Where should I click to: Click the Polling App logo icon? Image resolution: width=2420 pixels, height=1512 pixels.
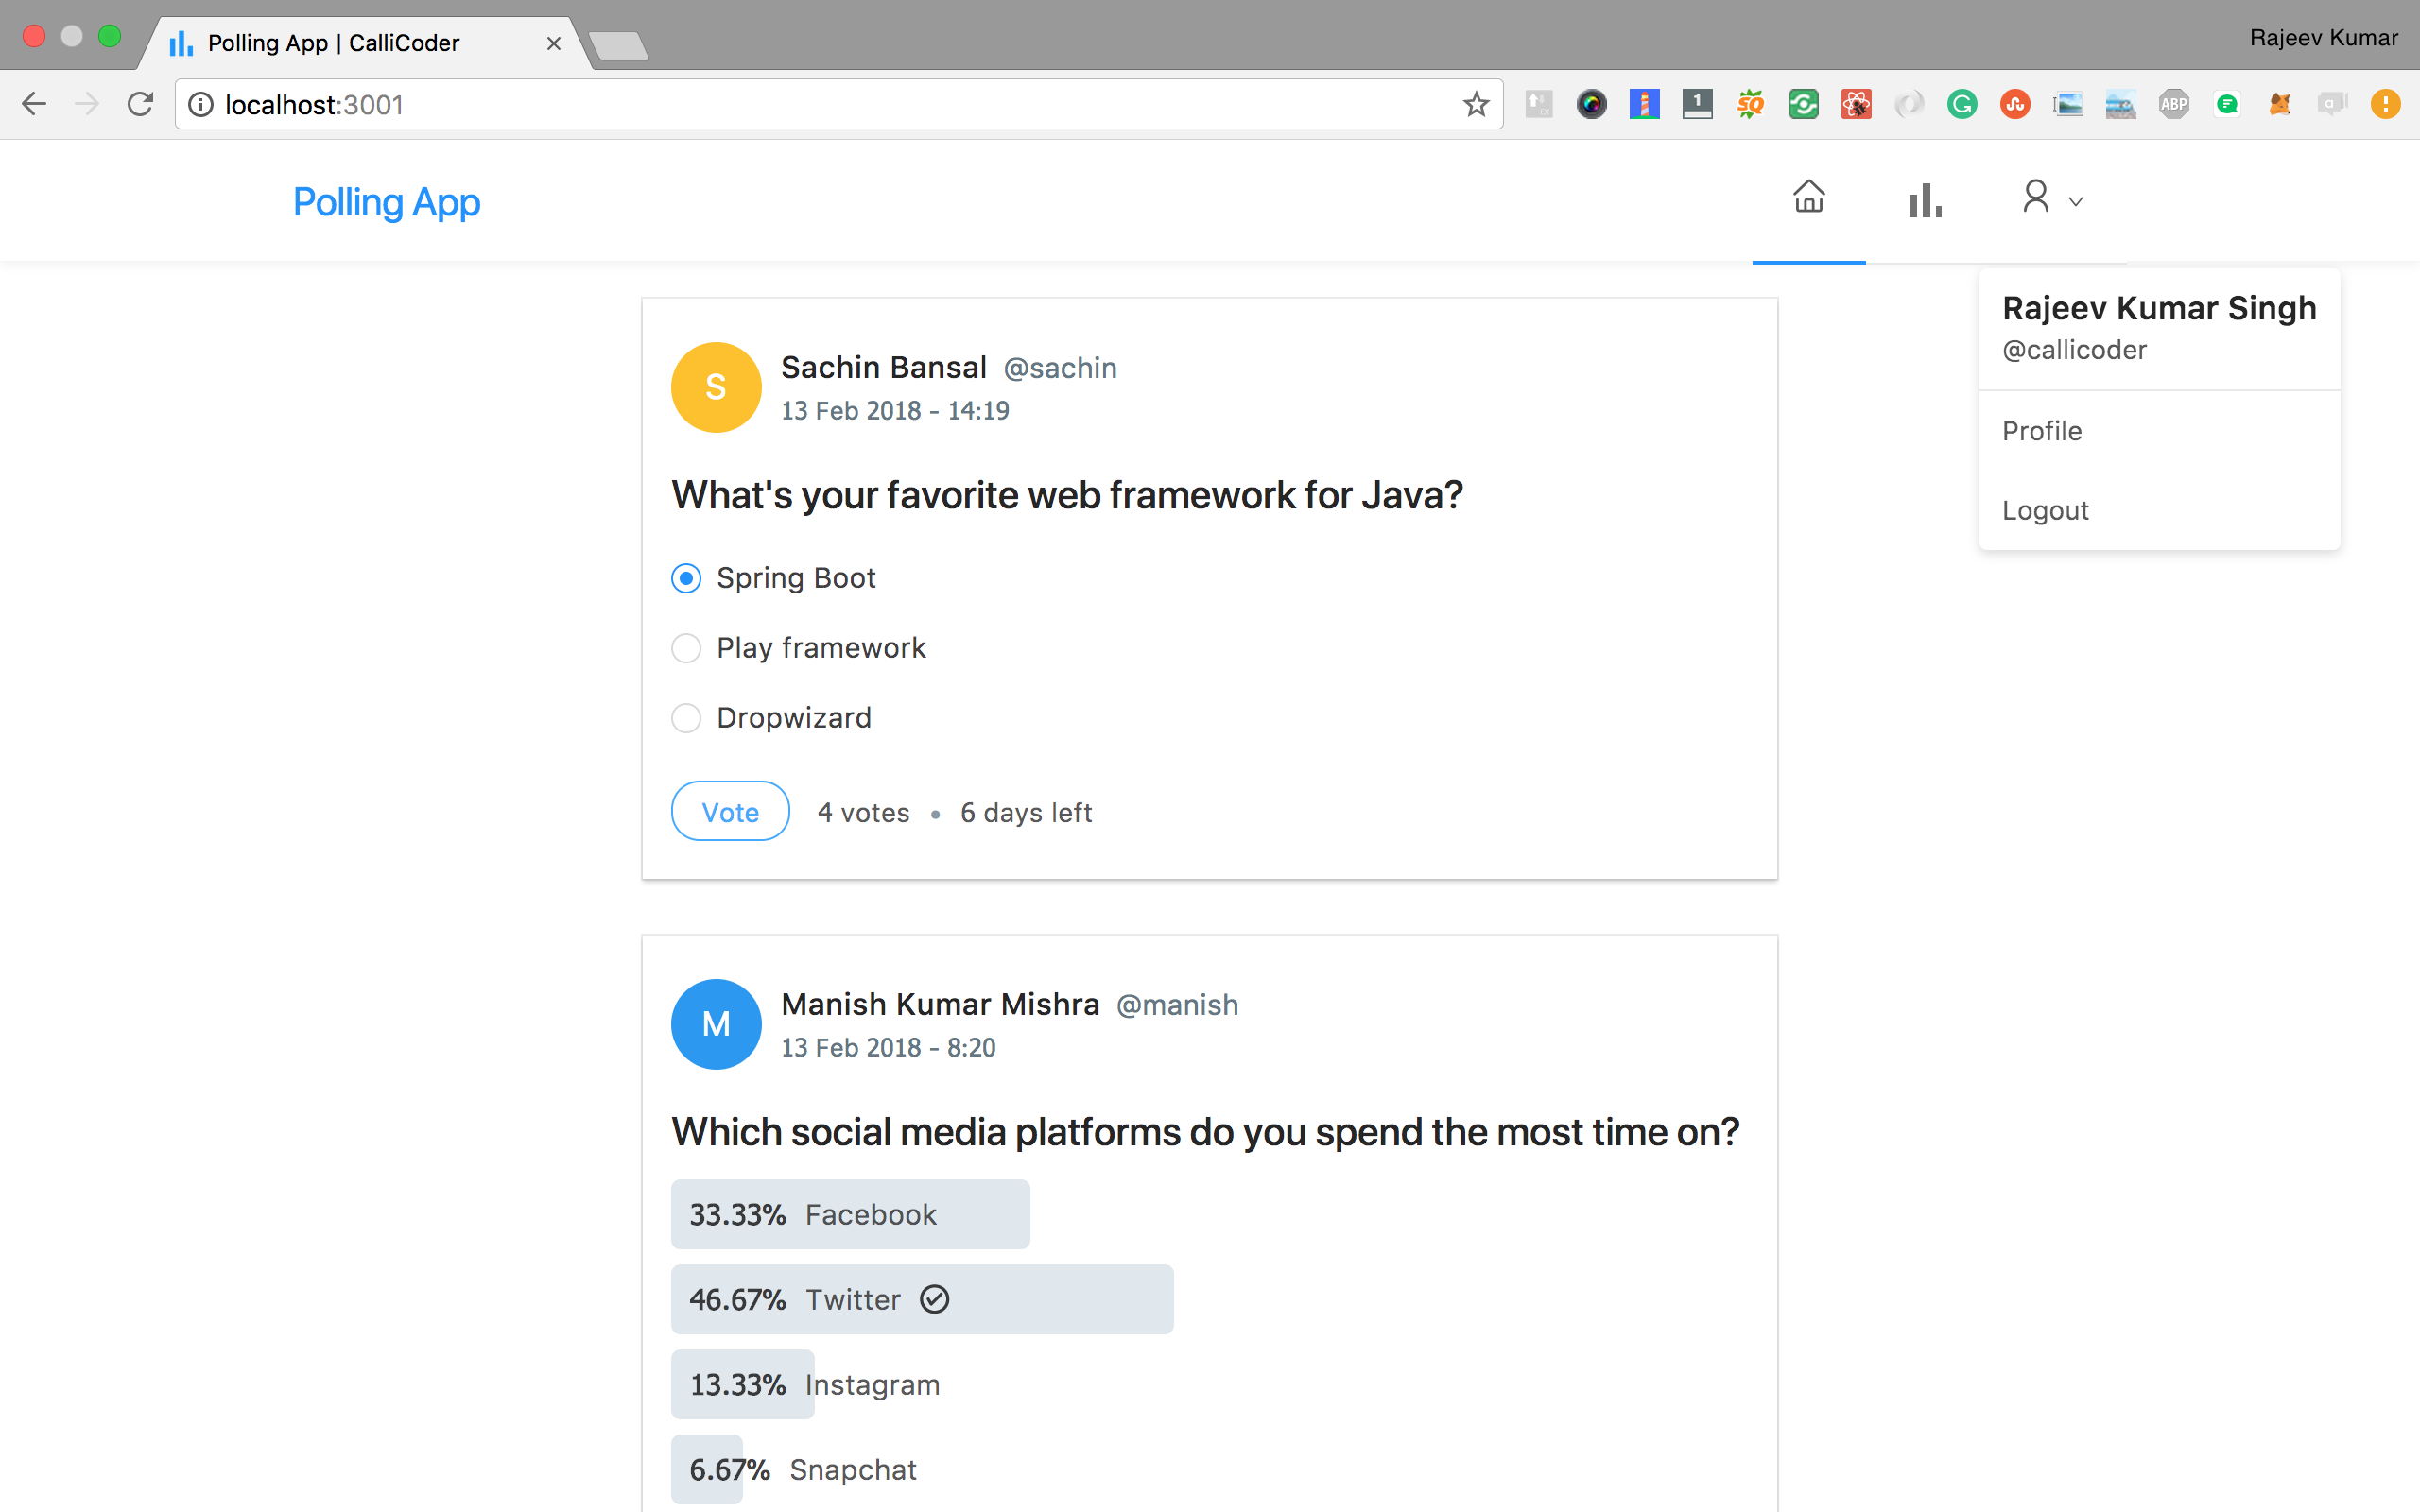coord(383,200)
